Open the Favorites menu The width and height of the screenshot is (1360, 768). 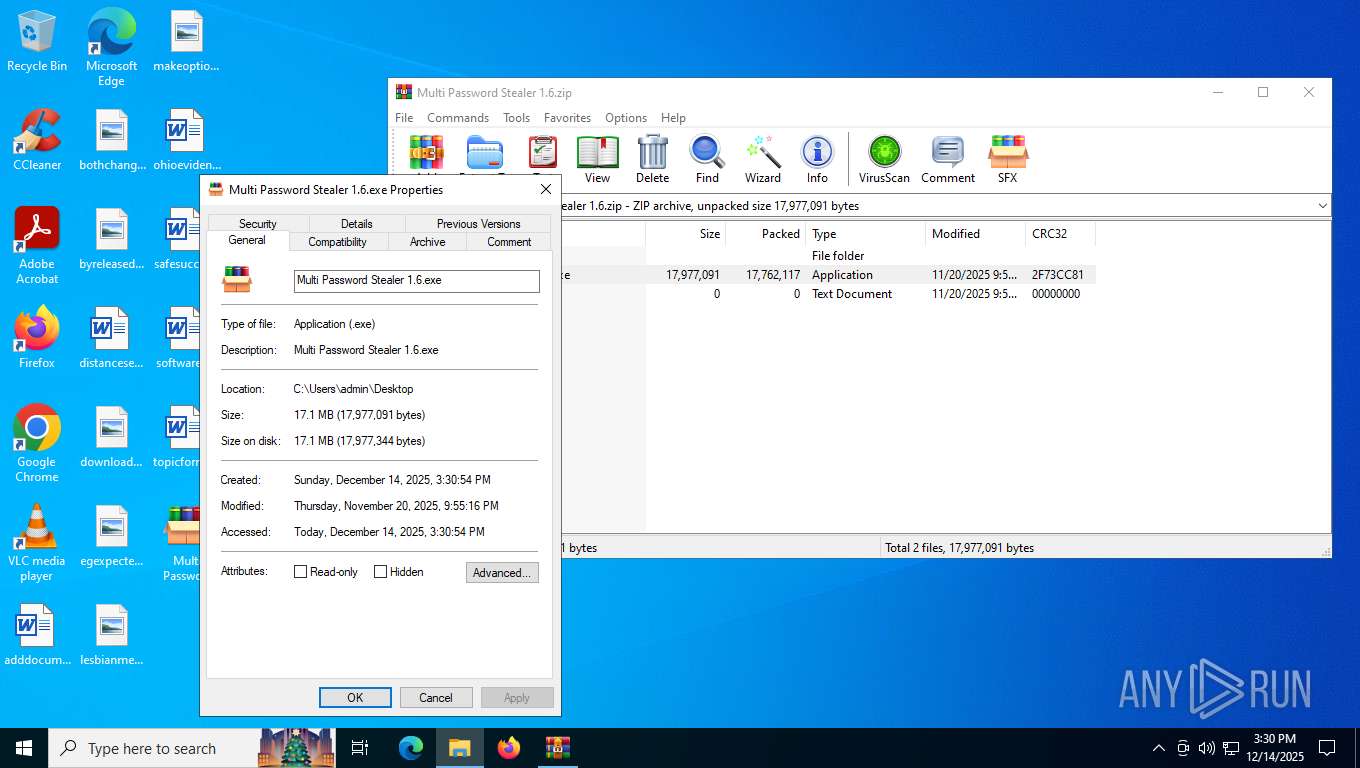(567, 118)
